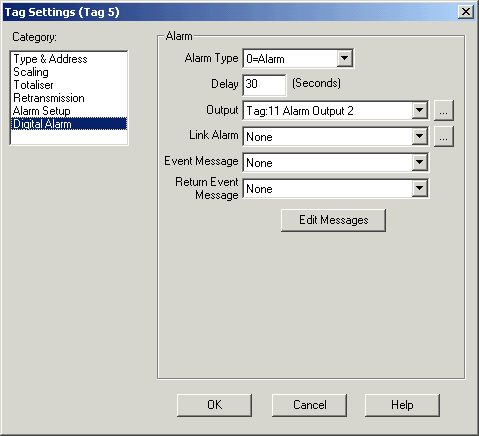Confirm settings with the OK button
Viewport: 479px width, 436px height.
(x=214, y=405)
